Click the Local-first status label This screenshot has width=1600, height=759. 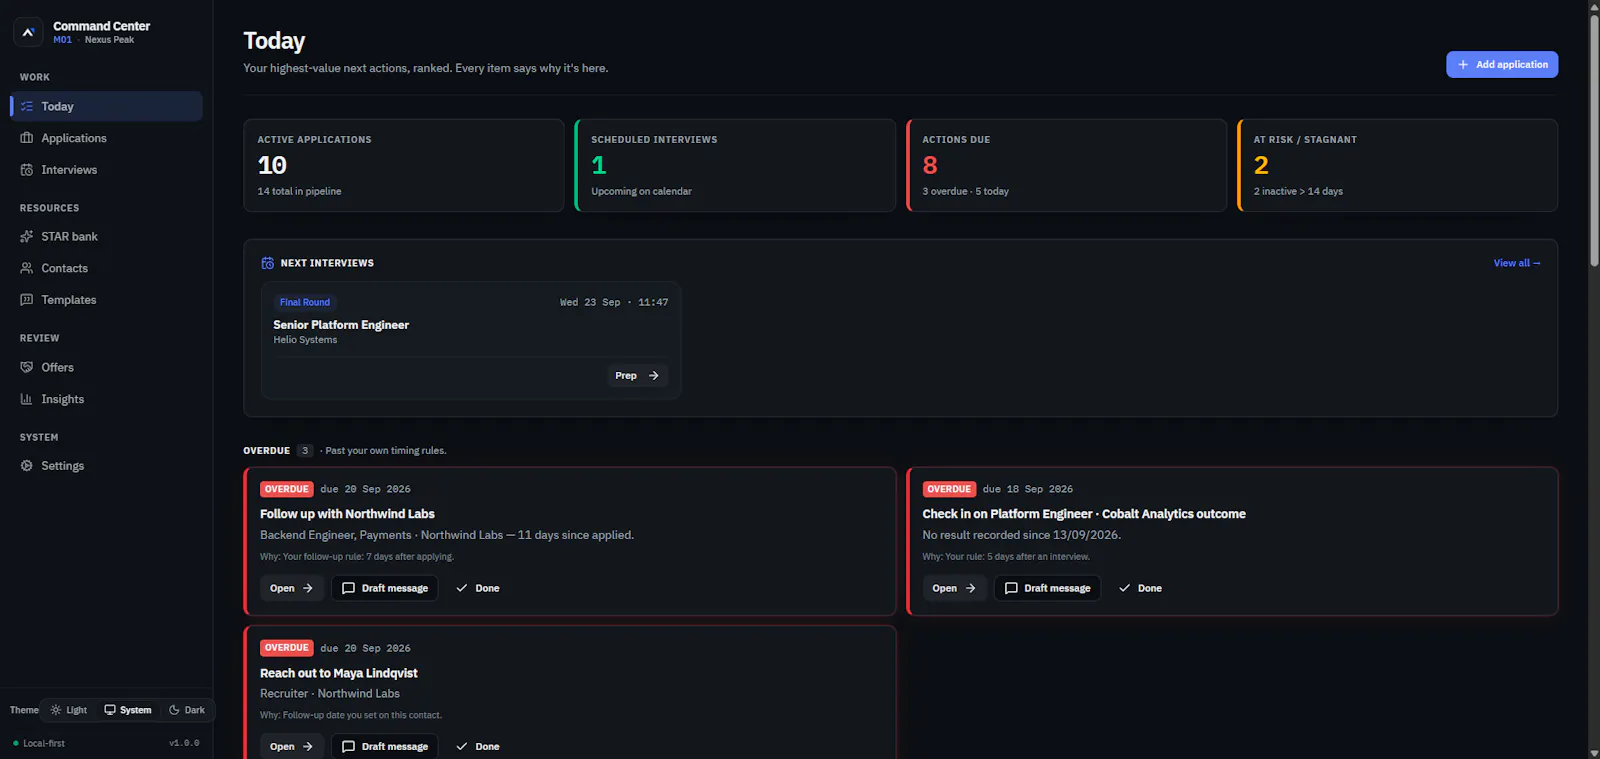44,743
